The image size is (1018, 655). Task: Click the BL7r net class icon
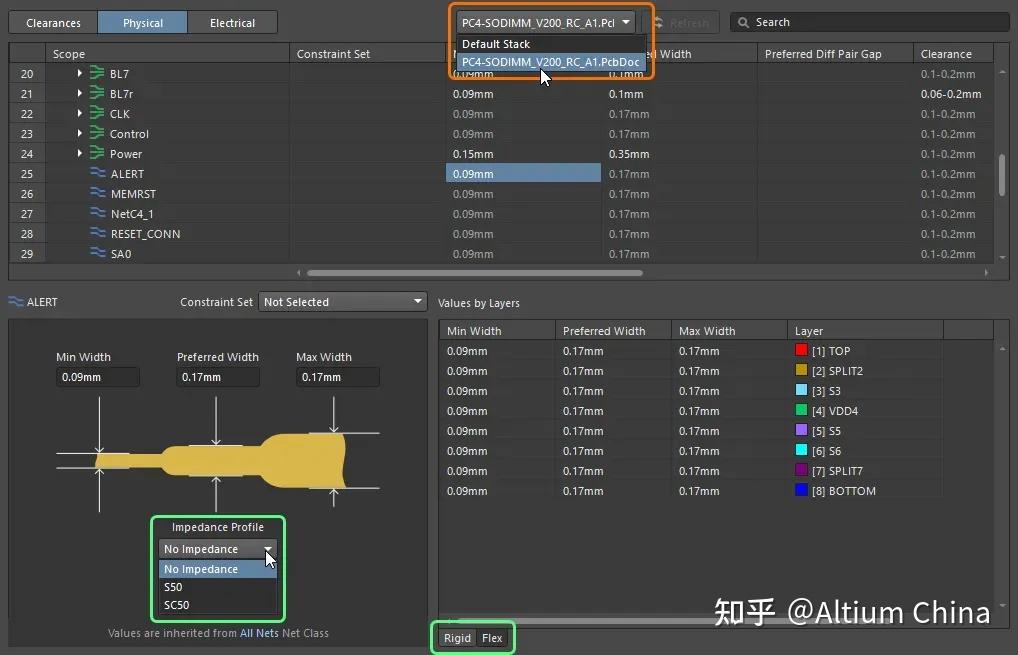pyautogui.click(x=97, y=93)
